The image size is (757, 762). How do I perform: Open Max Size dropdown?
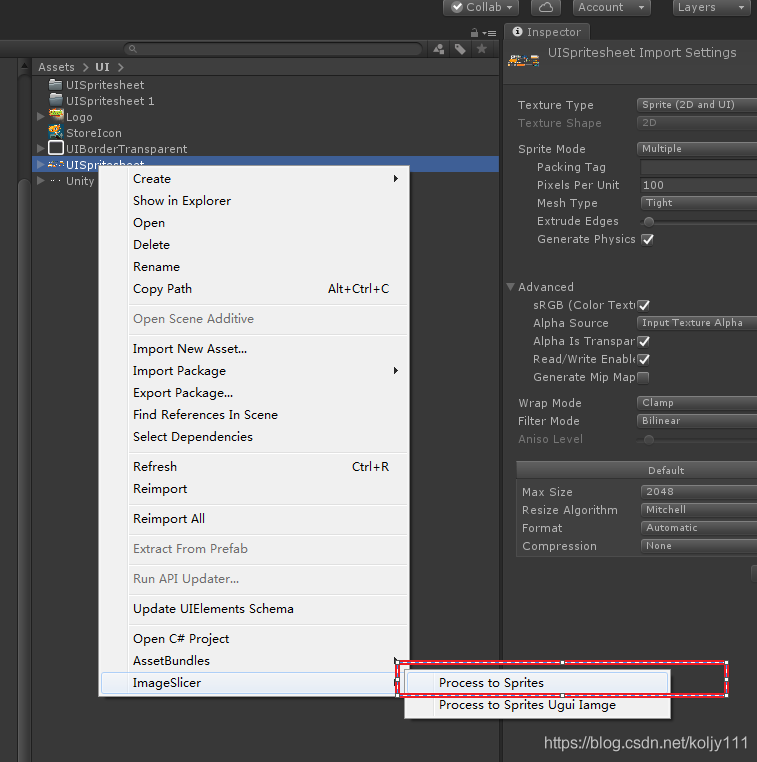pos(699,492)
